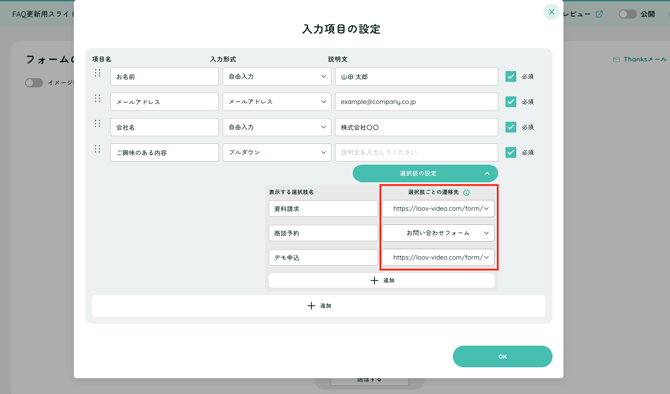Click the external-link preview icon
Viewport: 670px width, 394px height.
point(599,14)
